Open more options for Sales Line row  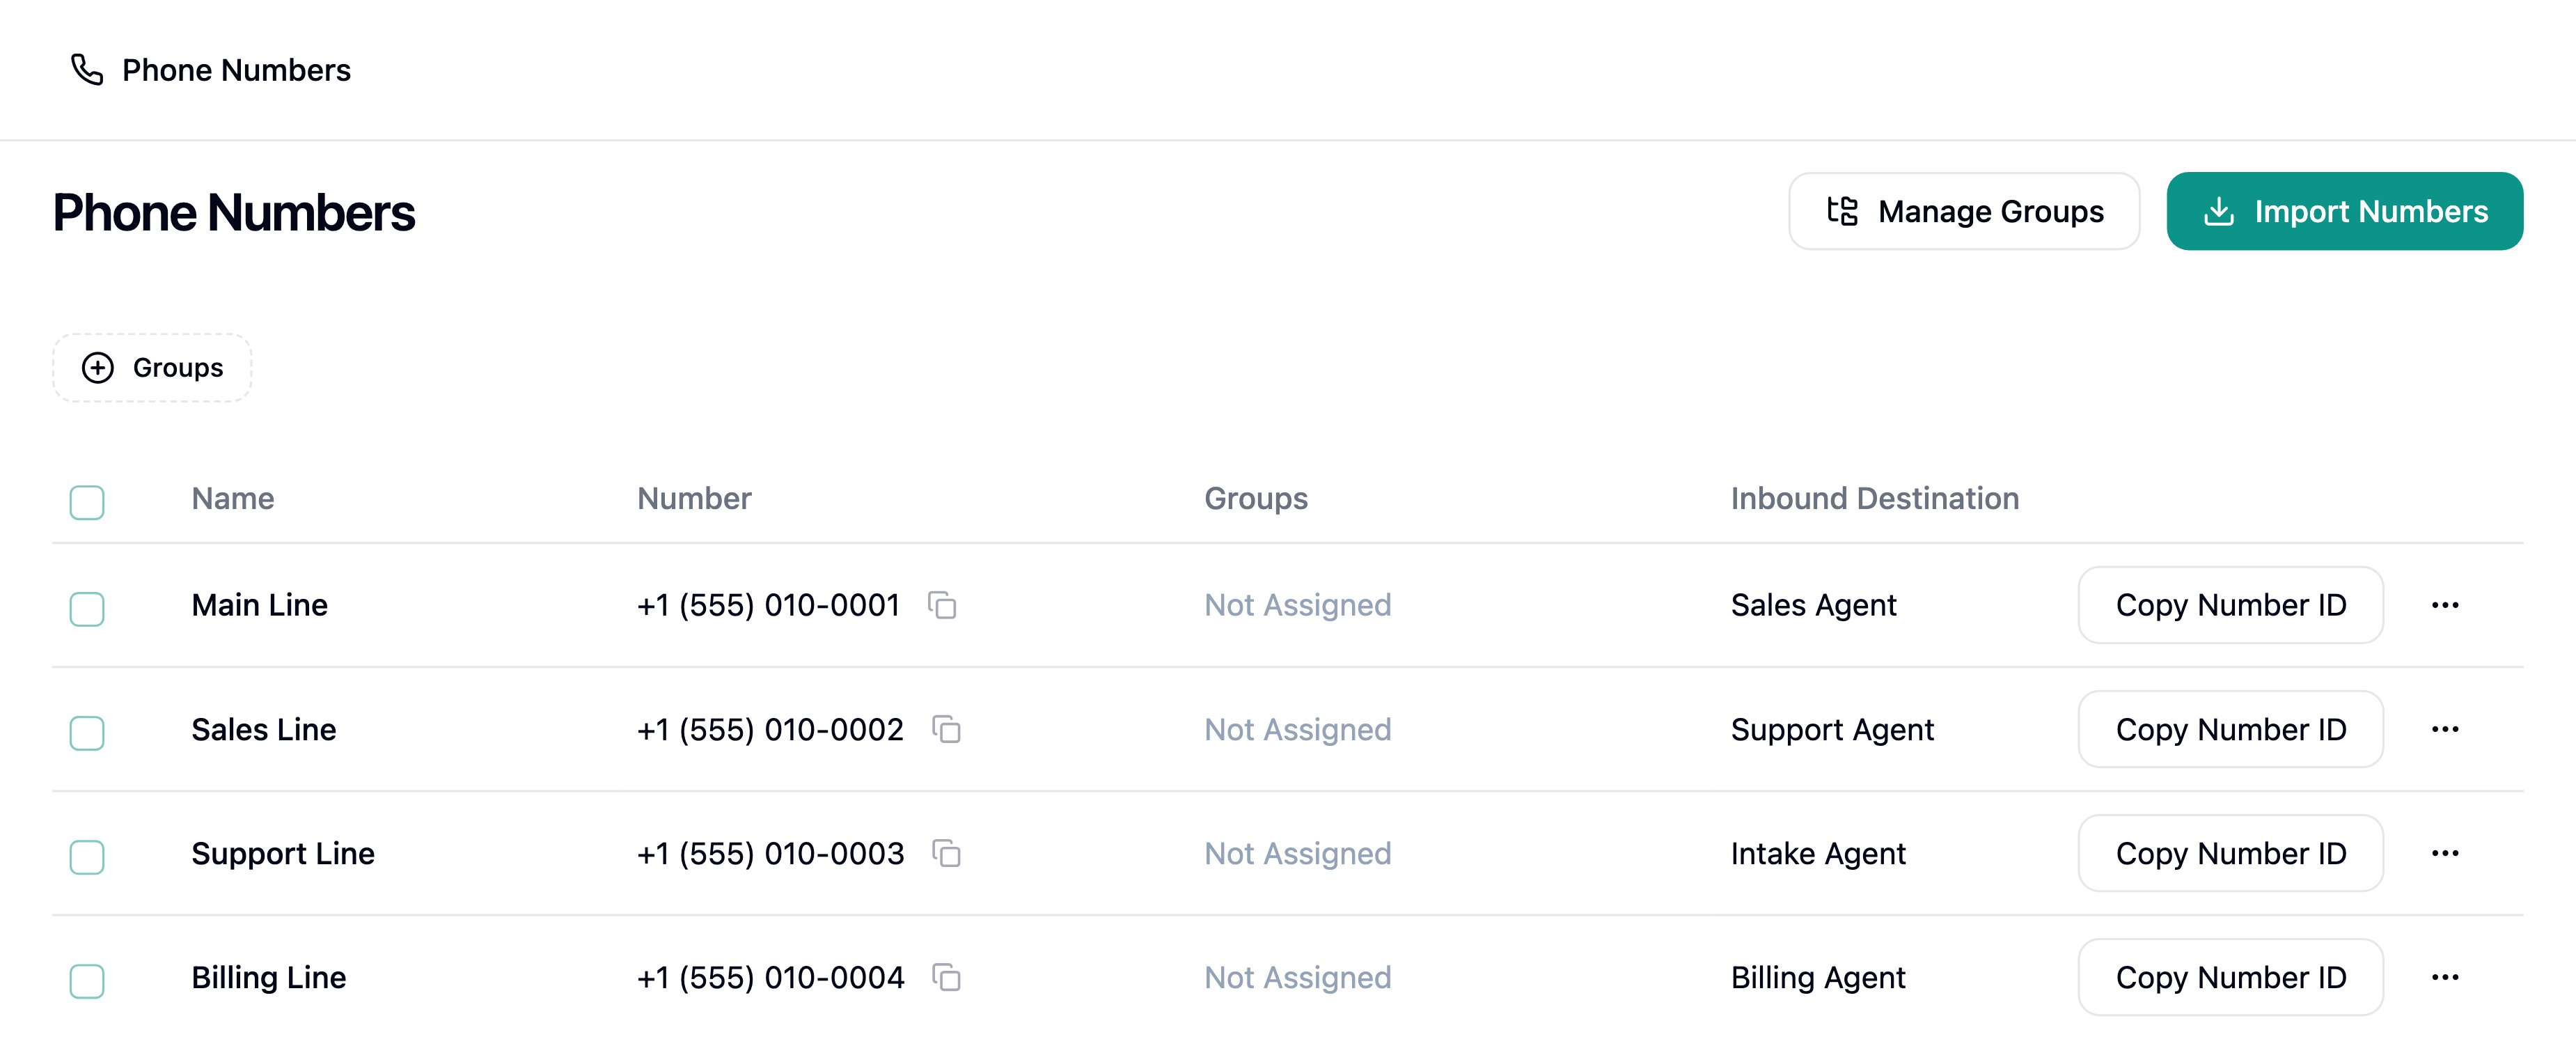point(2445,729)
